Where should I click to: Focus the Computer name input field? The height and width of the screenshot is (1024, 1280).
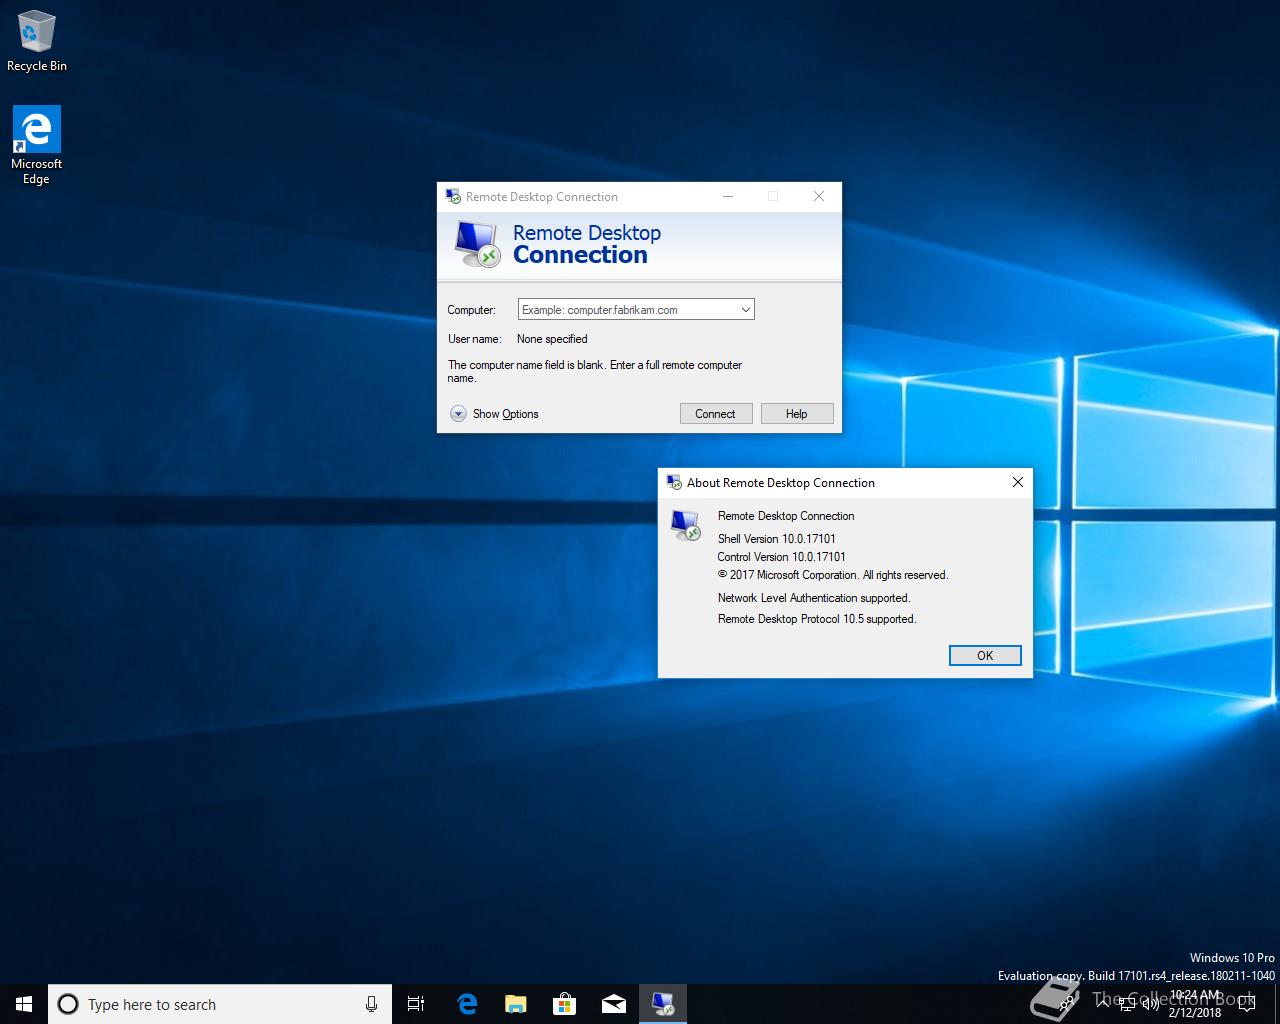click(x=636, y=310)
